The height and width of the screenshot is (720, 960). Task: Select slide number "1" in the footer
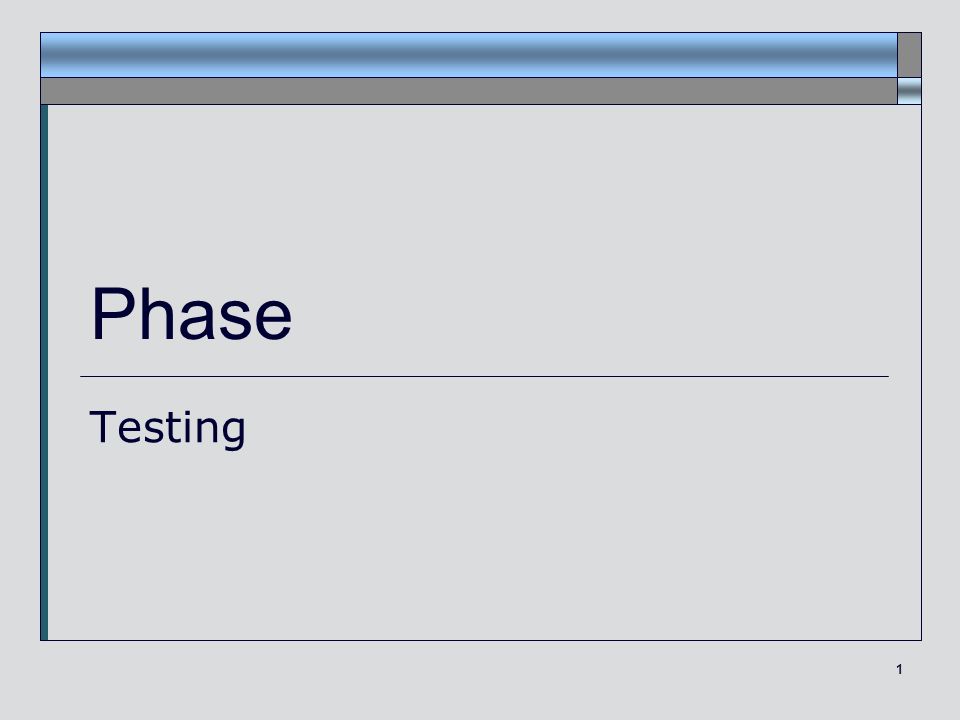(x=899, y=669)
